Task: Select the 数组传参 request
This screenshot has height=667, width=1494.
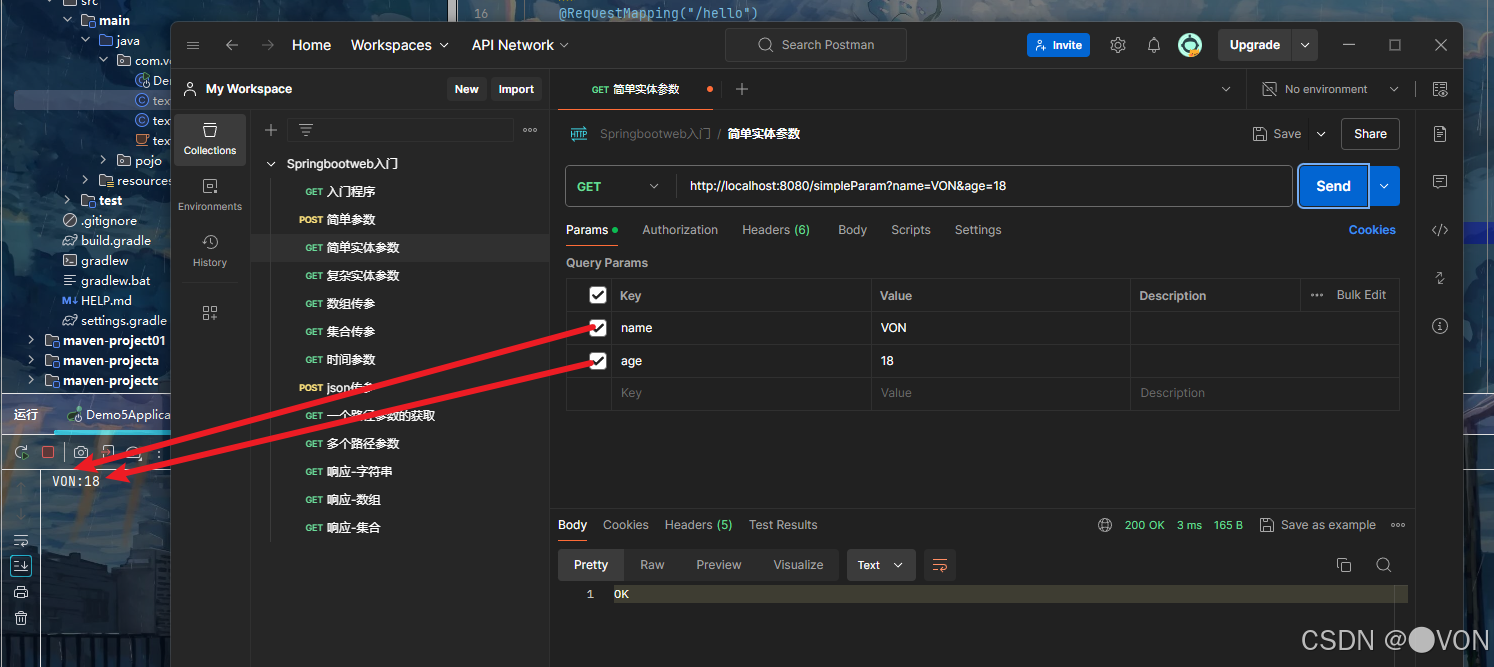Action: (x=351, y=304)
